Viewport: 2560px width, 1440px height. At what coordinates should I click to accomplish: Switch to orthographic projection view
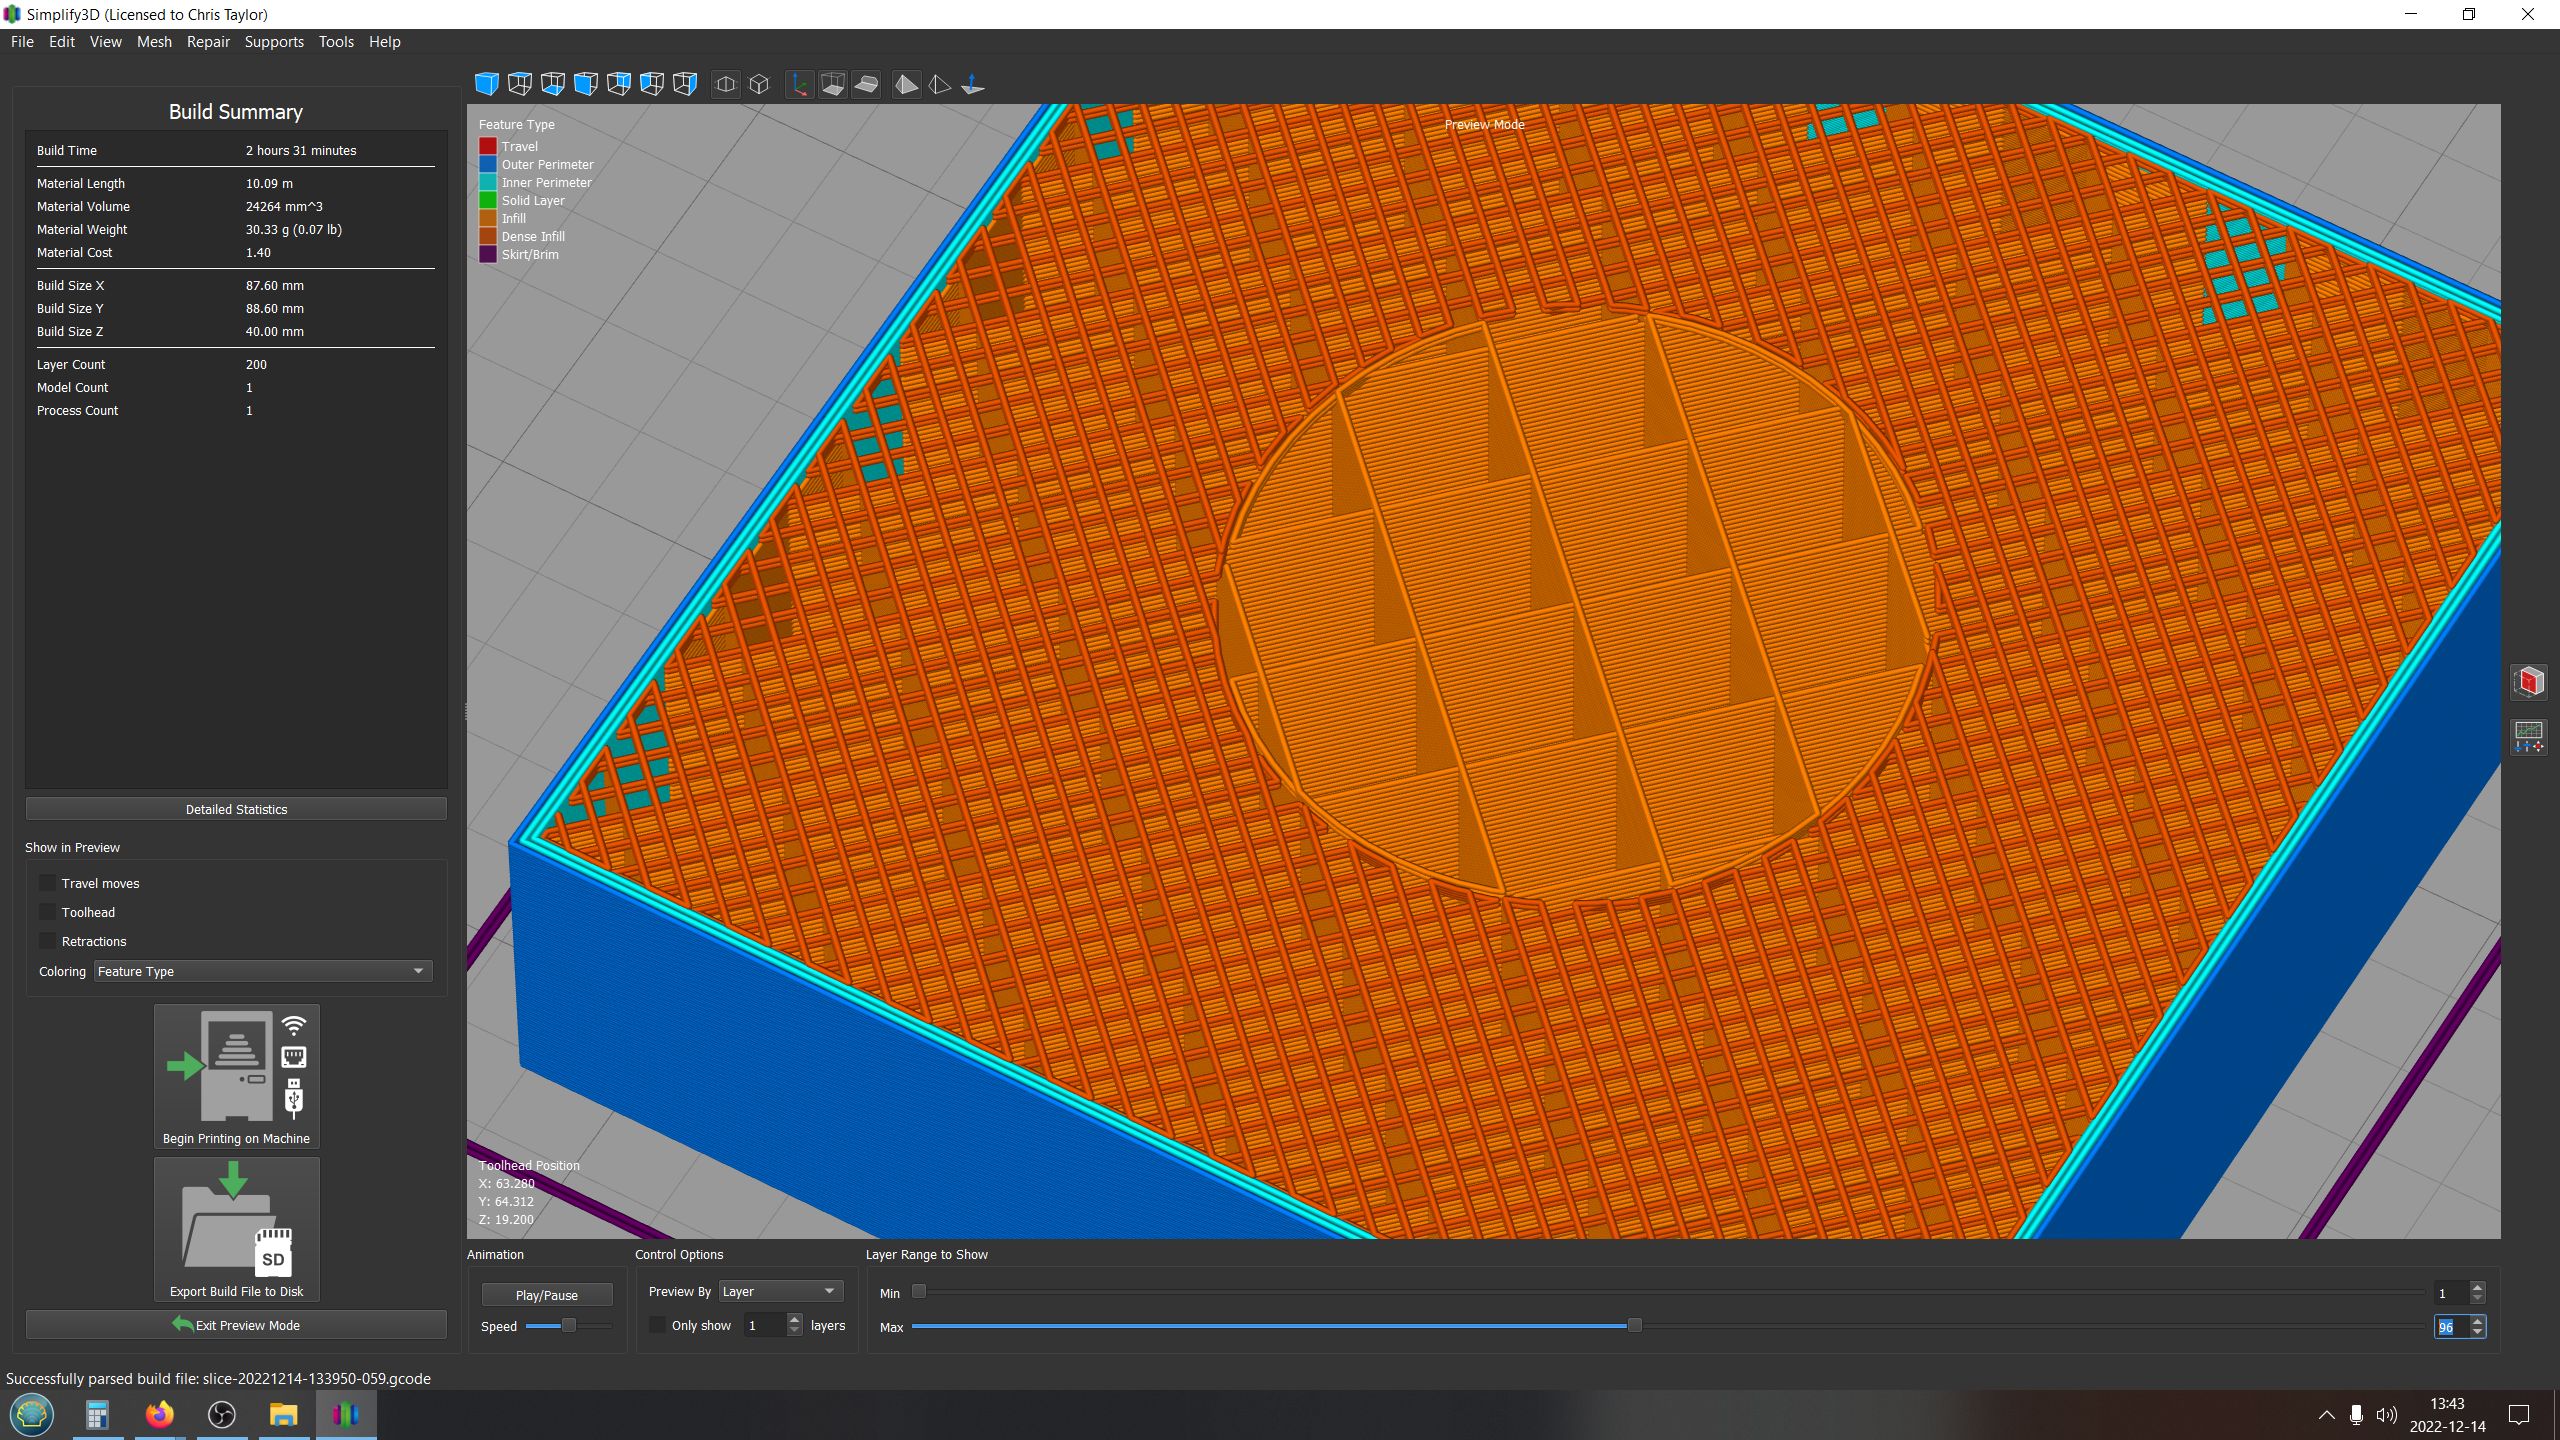coord(759,84)
